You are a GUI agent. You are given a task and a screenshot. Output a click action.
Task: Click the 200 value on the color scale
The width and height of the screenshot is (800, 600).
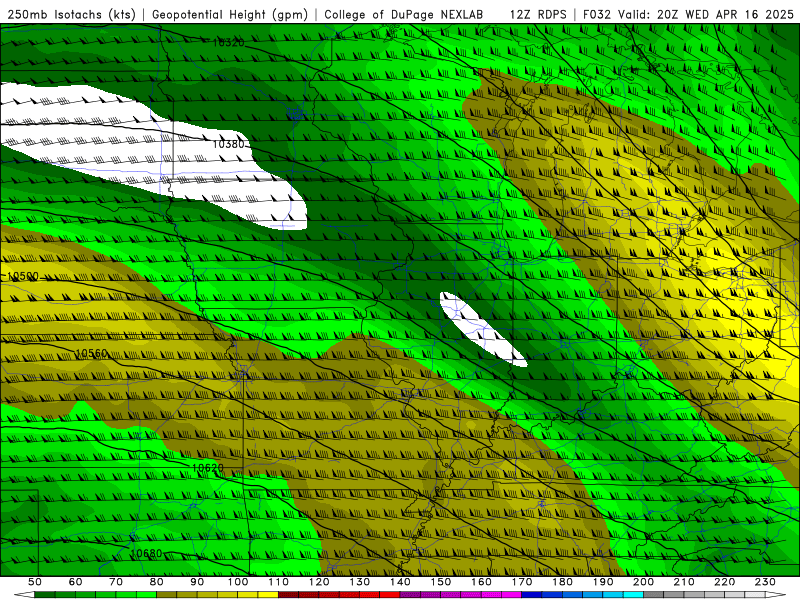tap(643, 582)
